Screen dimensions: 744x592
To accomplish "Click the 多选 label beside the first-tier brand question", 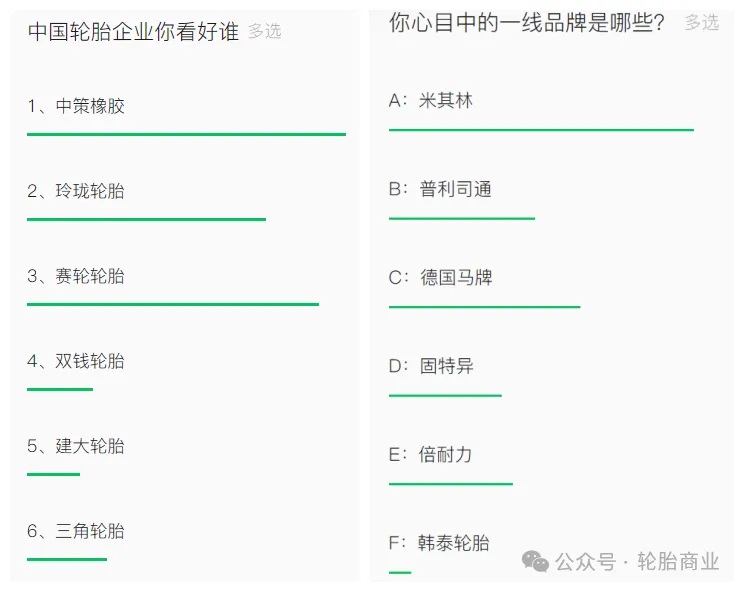I will (702, 22).
